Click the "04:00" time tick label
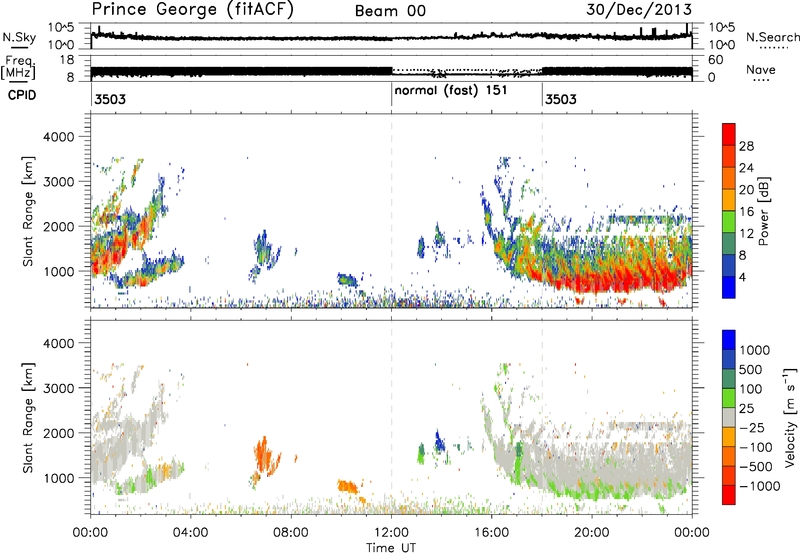Screen dimensions: 800x554 (x=190, y=533)
